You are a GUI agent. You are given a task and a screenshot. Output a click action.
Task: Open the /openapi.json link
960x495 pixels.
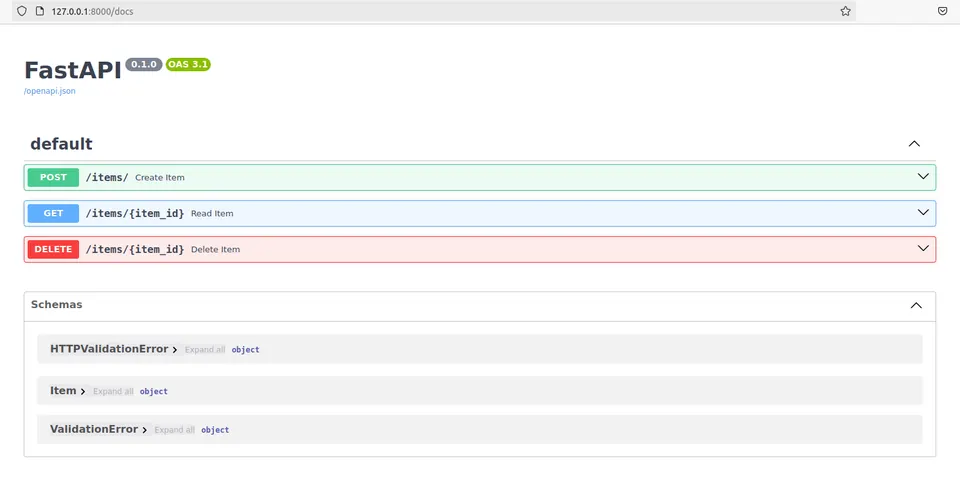click(50, 91)
